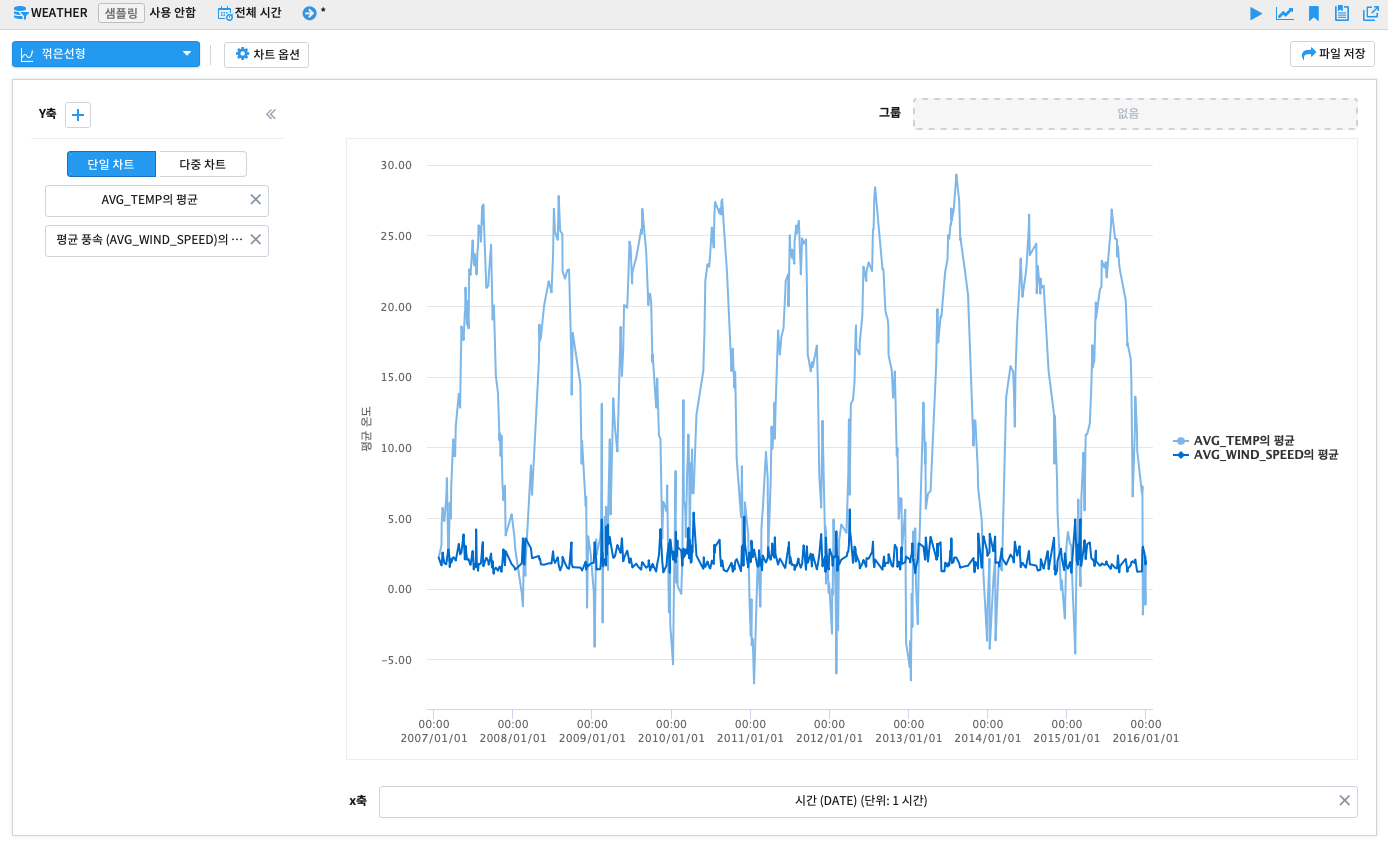The image size is (1388, 846).
Task: Click the 평균 온도 y-axis title
Action: [366, 429]
